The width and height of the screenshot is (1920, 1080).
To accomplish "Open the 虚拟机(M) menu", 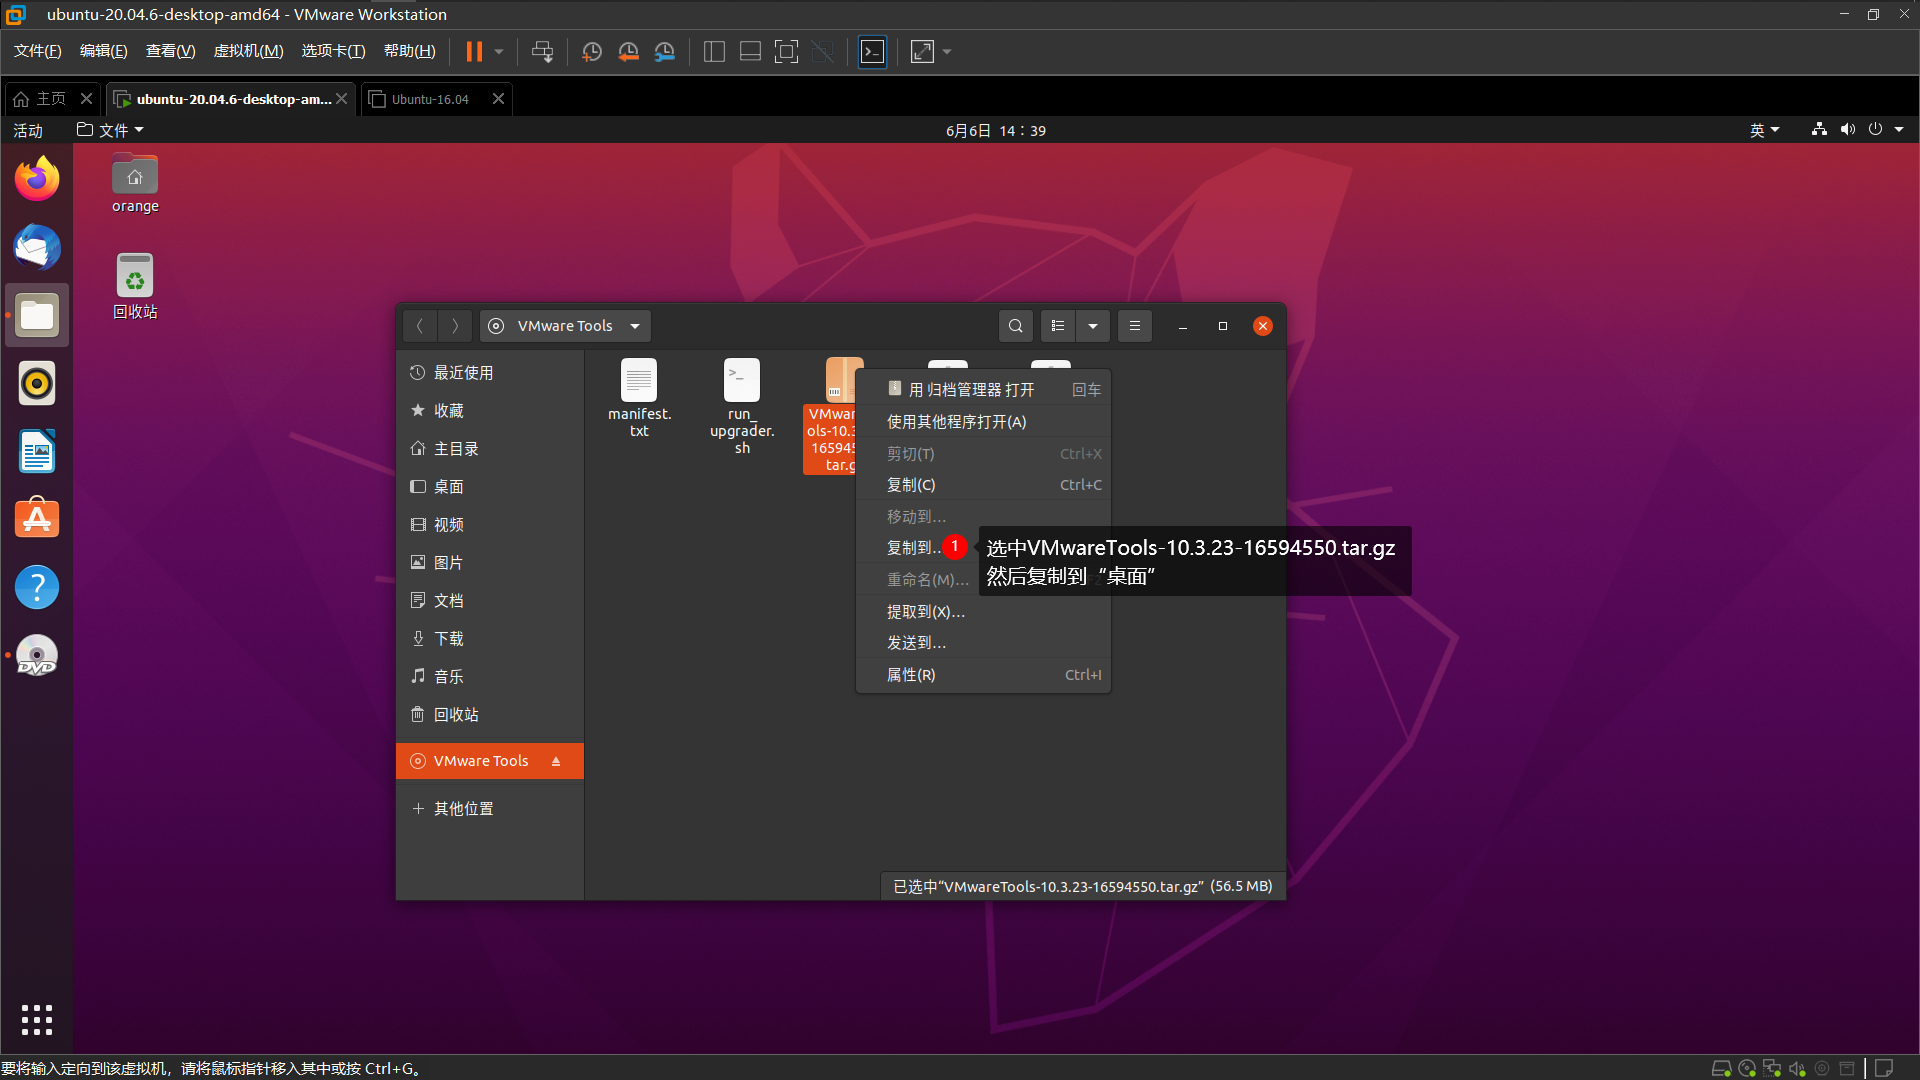I will (x=248, y=51).
